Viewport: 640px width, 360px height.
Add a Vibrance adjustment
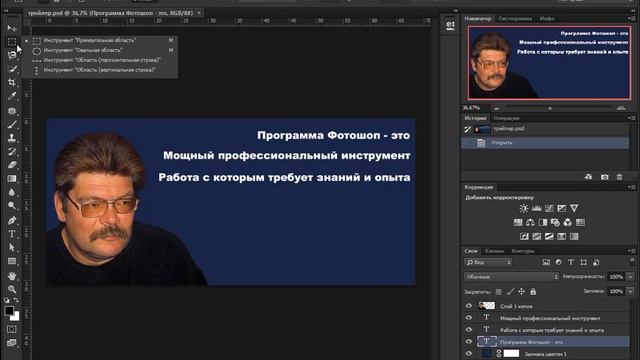tap(574, 209)
